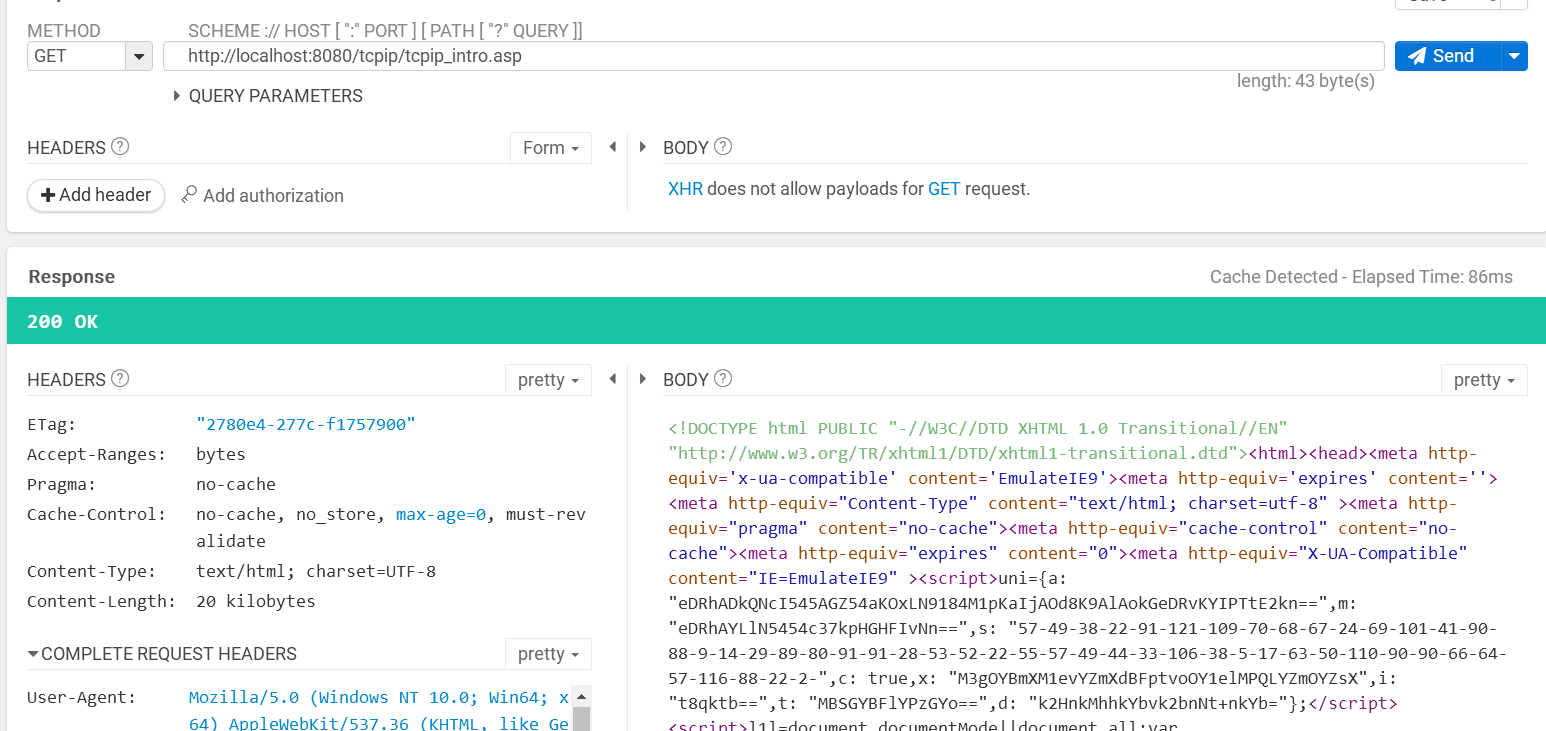The height and width of the screenshot is (731, 1546).
Task: Click the URL input field
Action: [x=773, y=56]
